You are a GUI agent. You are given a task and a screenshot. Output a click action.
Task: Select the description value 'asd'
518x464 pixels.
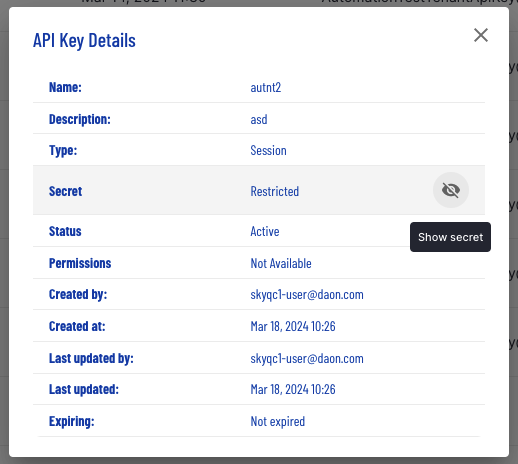coord(259,120)
